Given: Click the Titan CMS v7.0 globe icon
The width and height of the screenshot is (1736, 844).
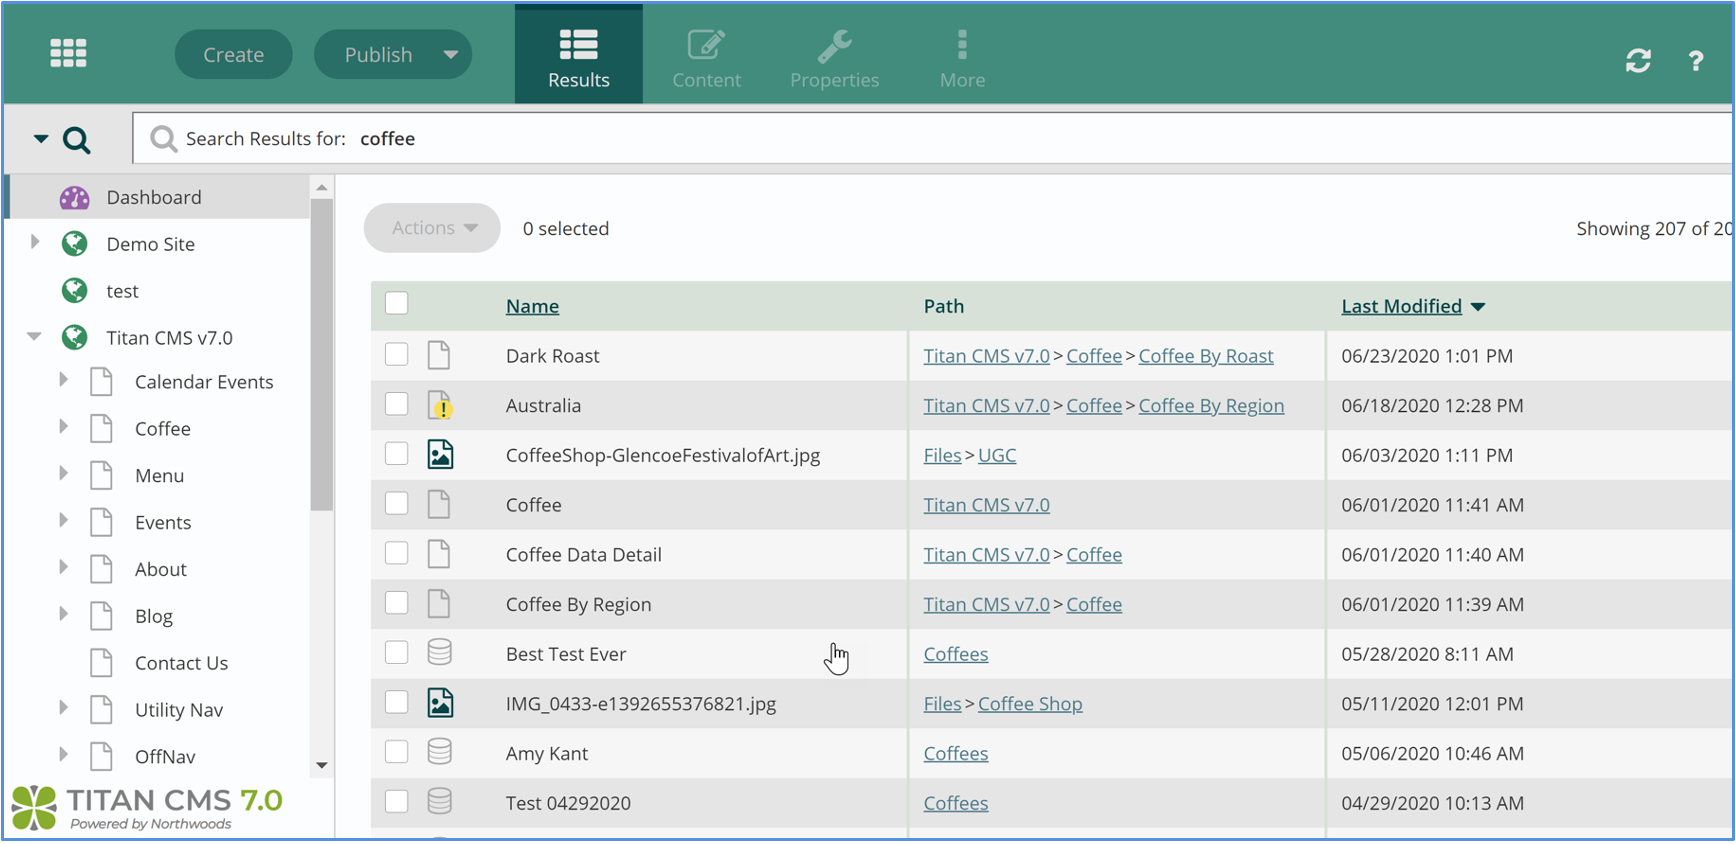Looking at the screenshot, I should (74, 338).
